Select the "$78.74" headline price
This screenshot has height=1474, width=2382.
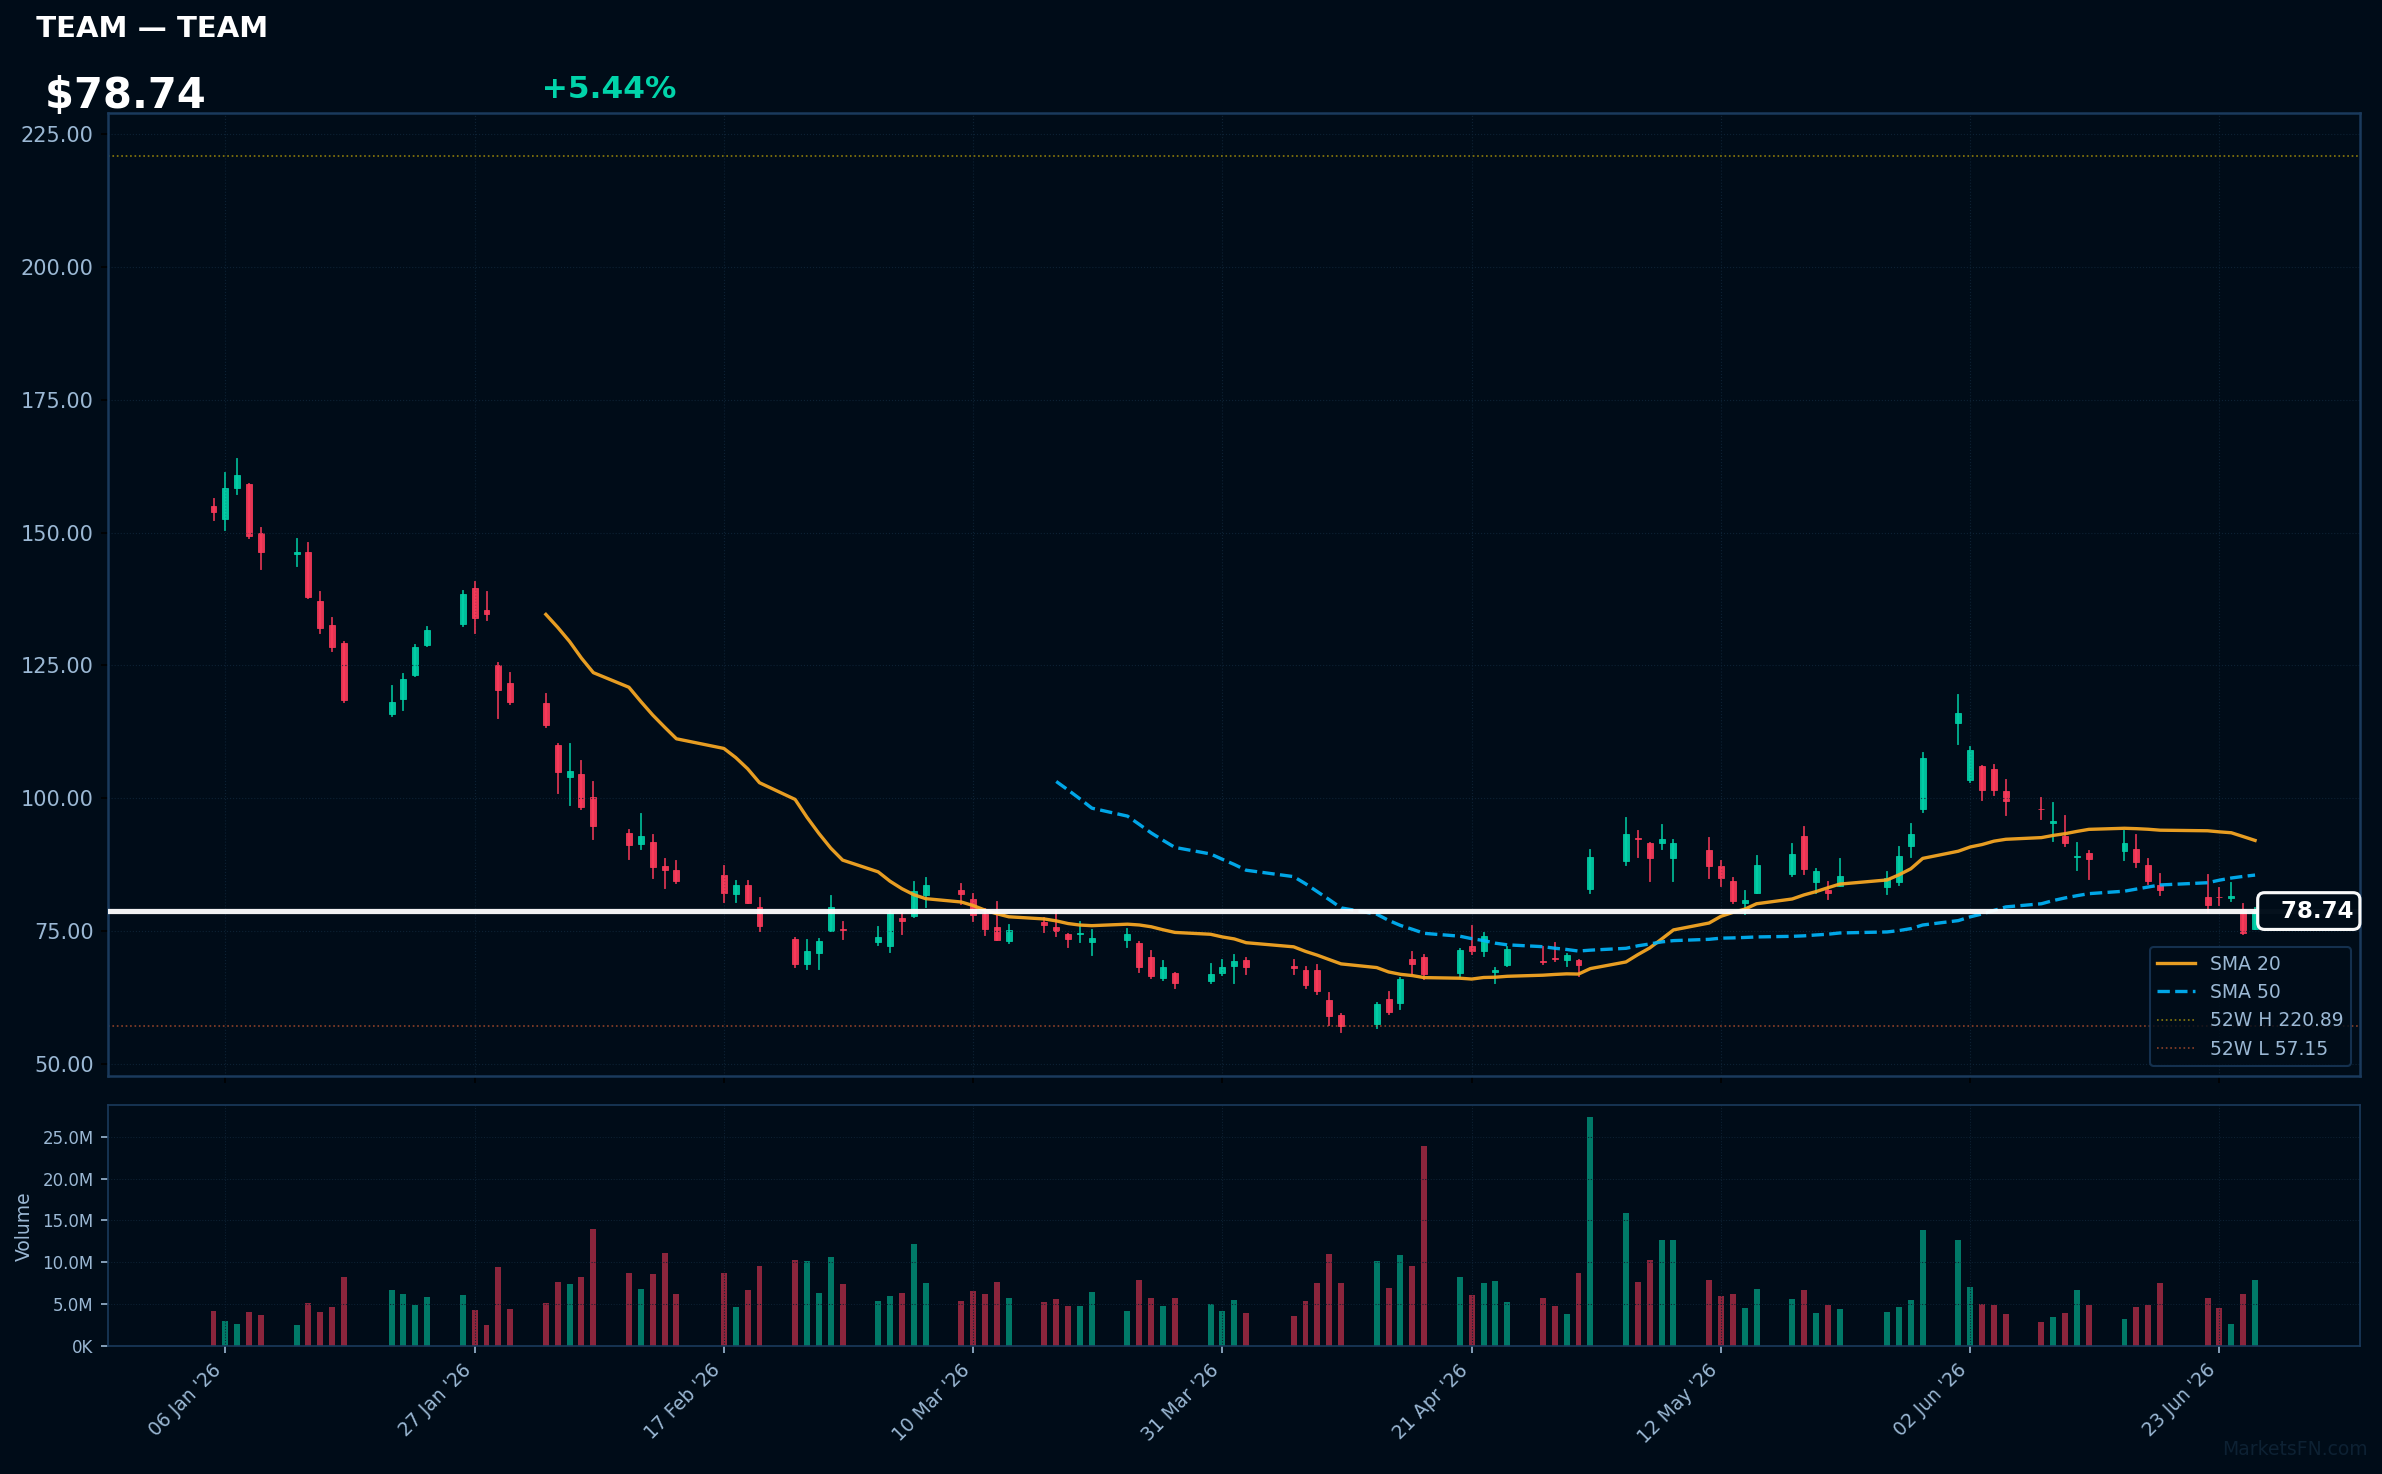pyautogui.click(x=125, y=94)
